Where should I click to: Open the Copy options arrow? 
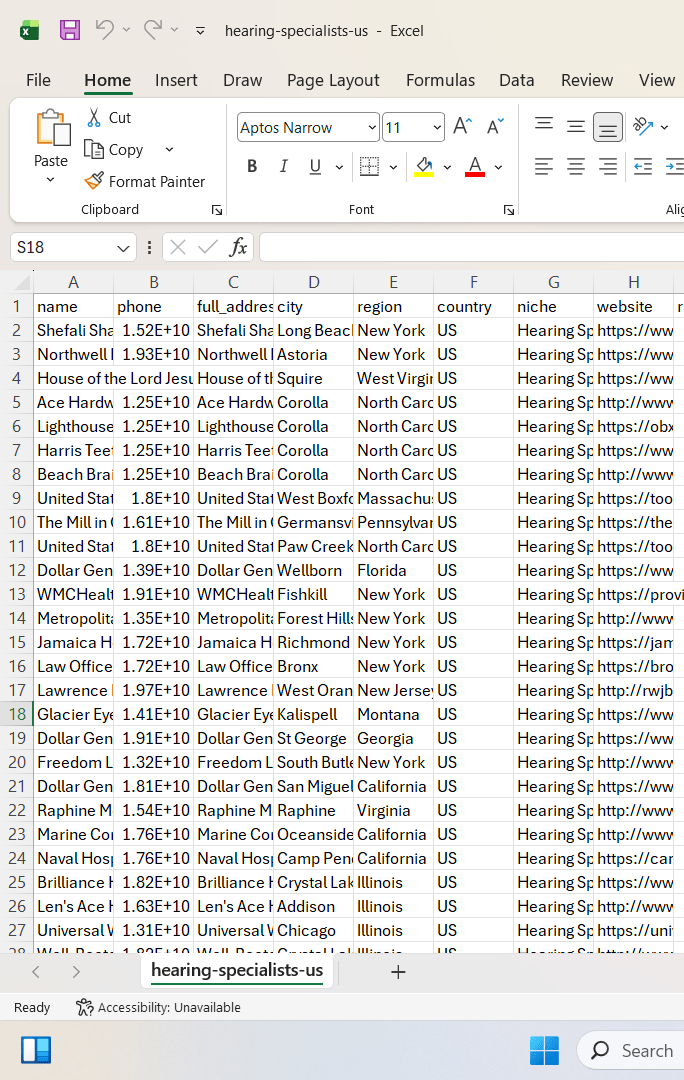pyautogui.click(x=169, y=149)
